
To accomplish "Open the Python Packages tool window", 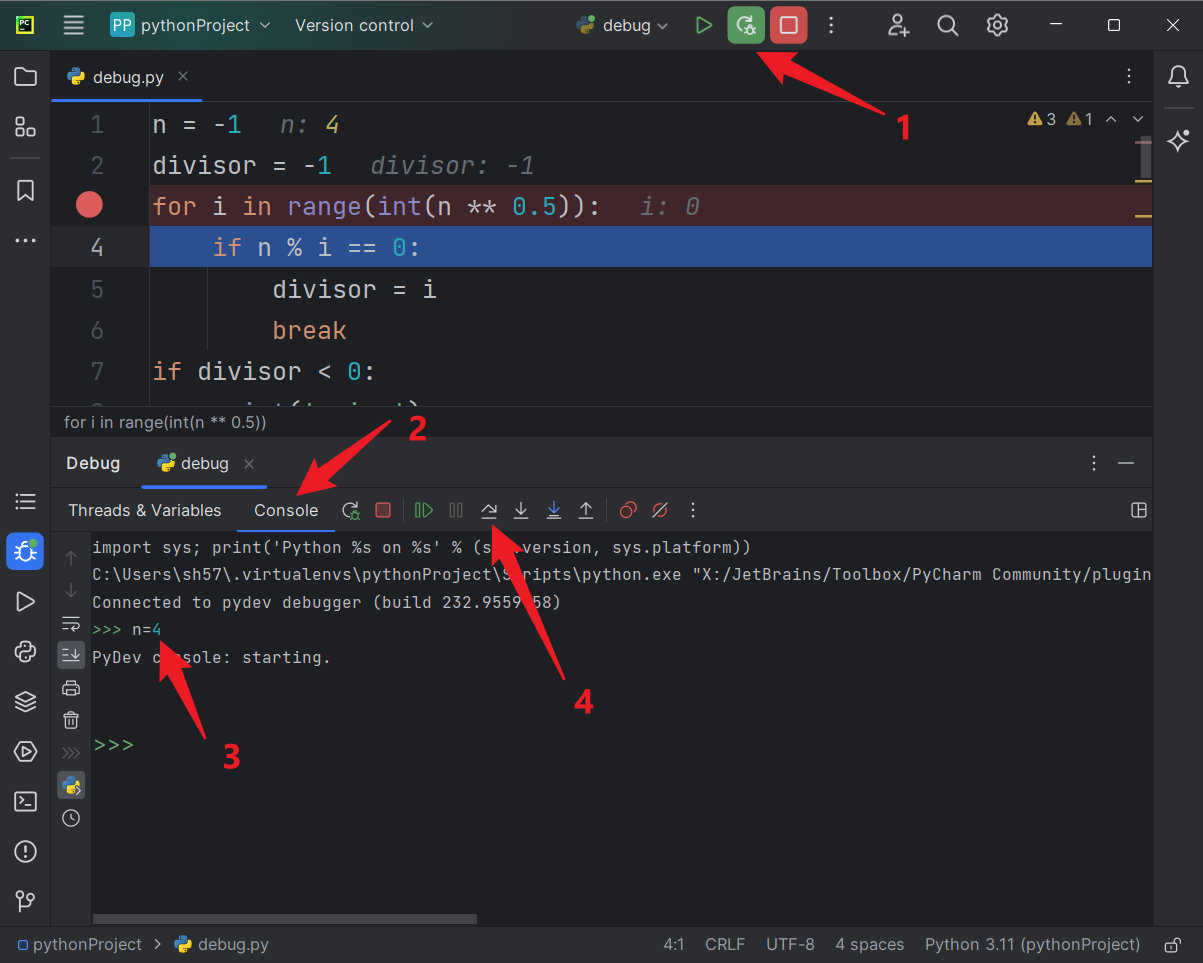I will click(26, 702).
